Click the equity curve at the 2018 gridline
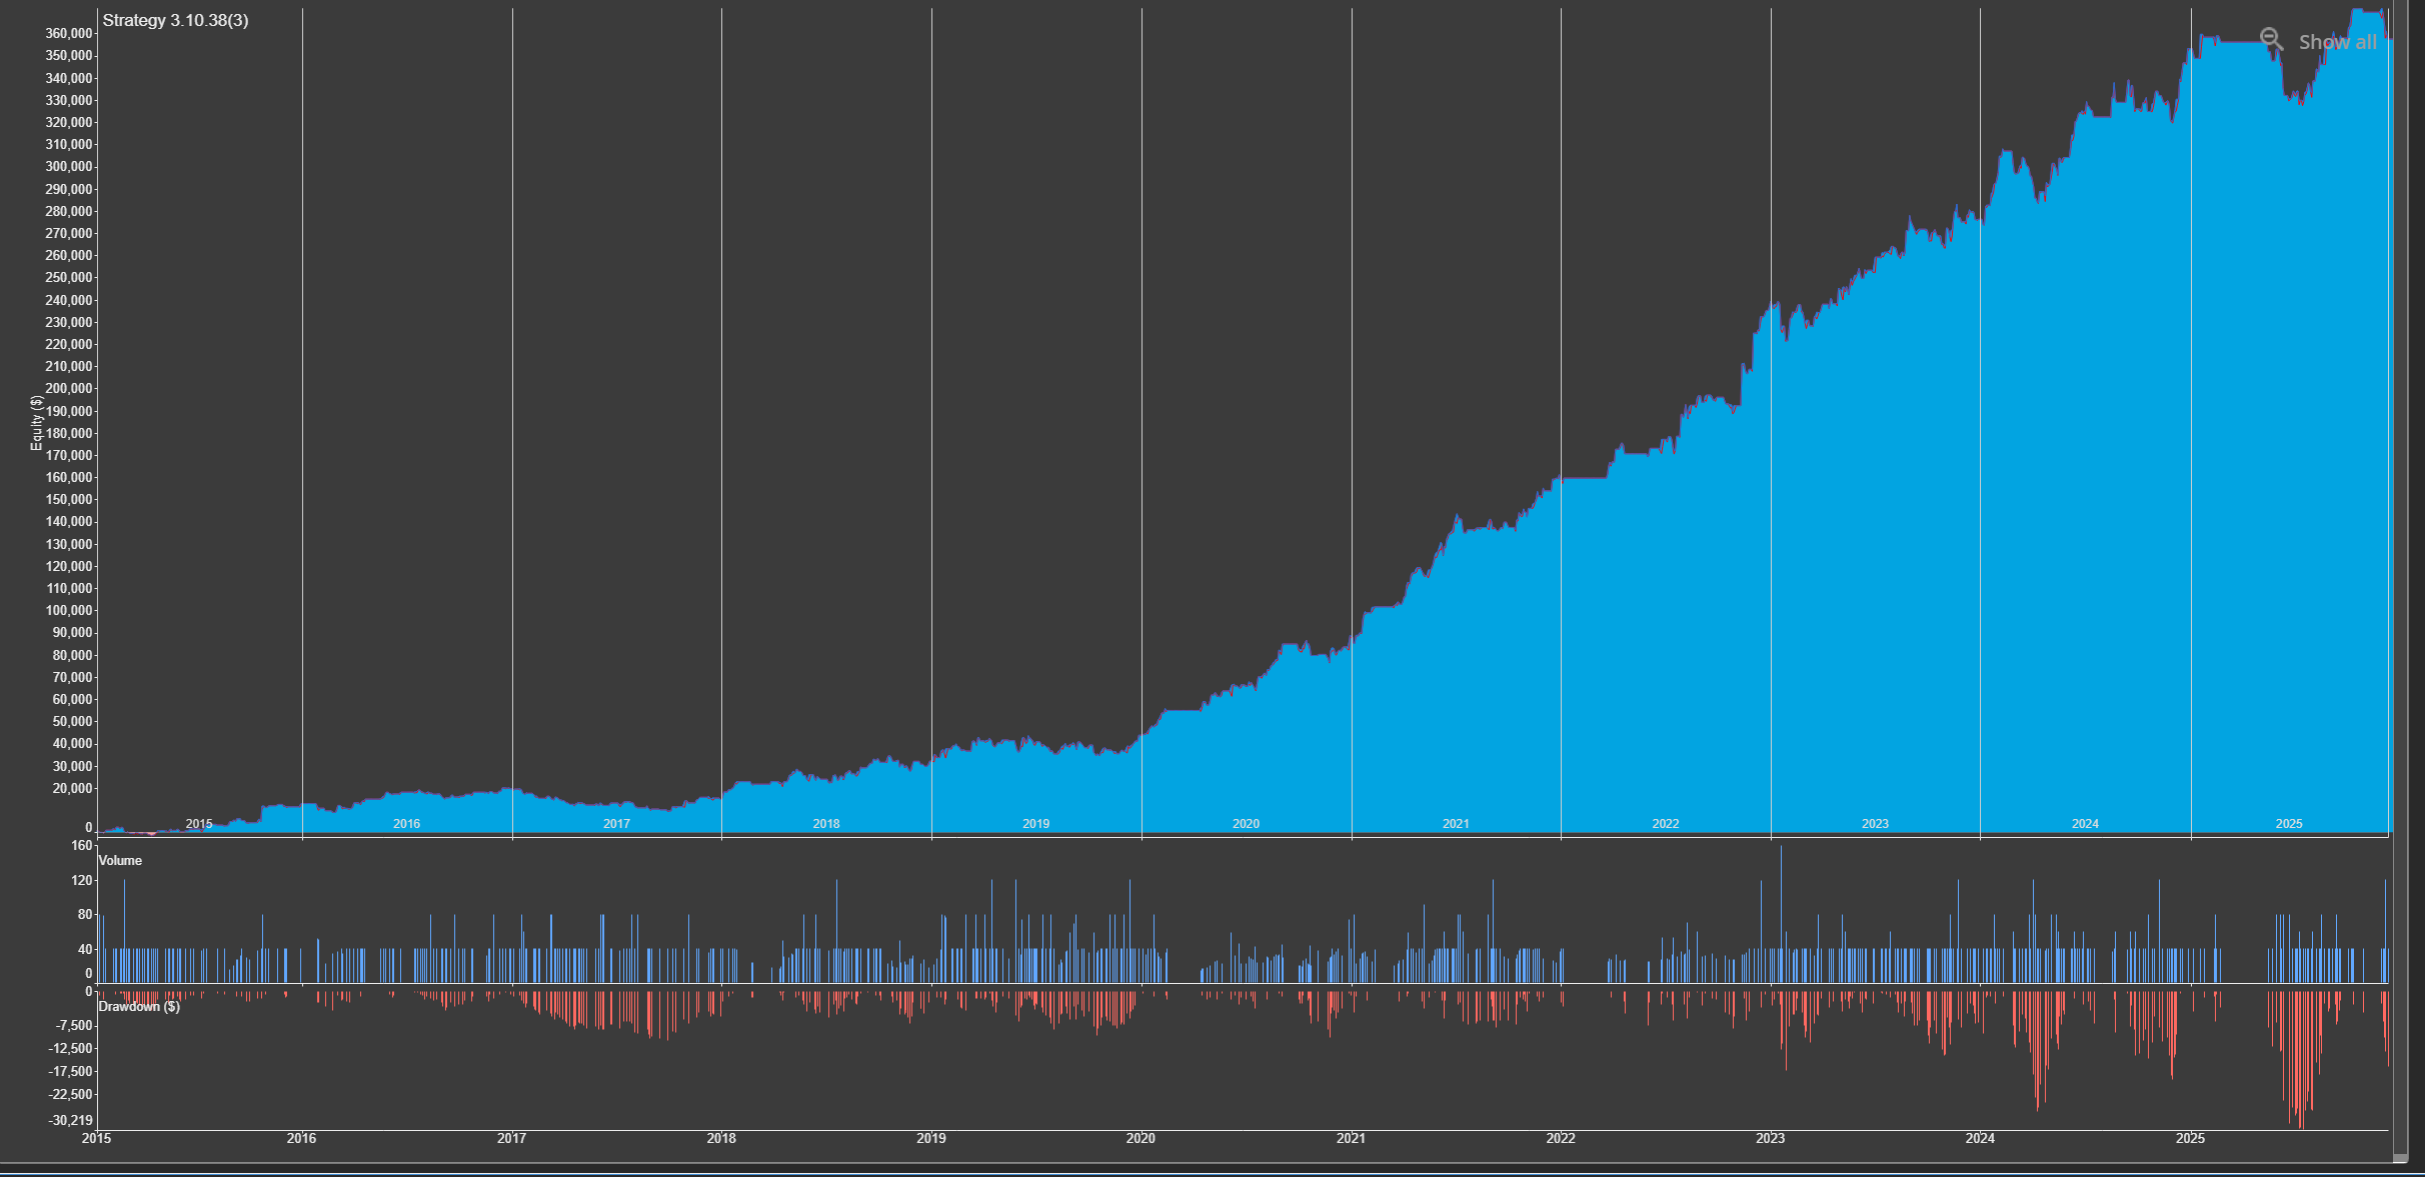 pos(722,798)
